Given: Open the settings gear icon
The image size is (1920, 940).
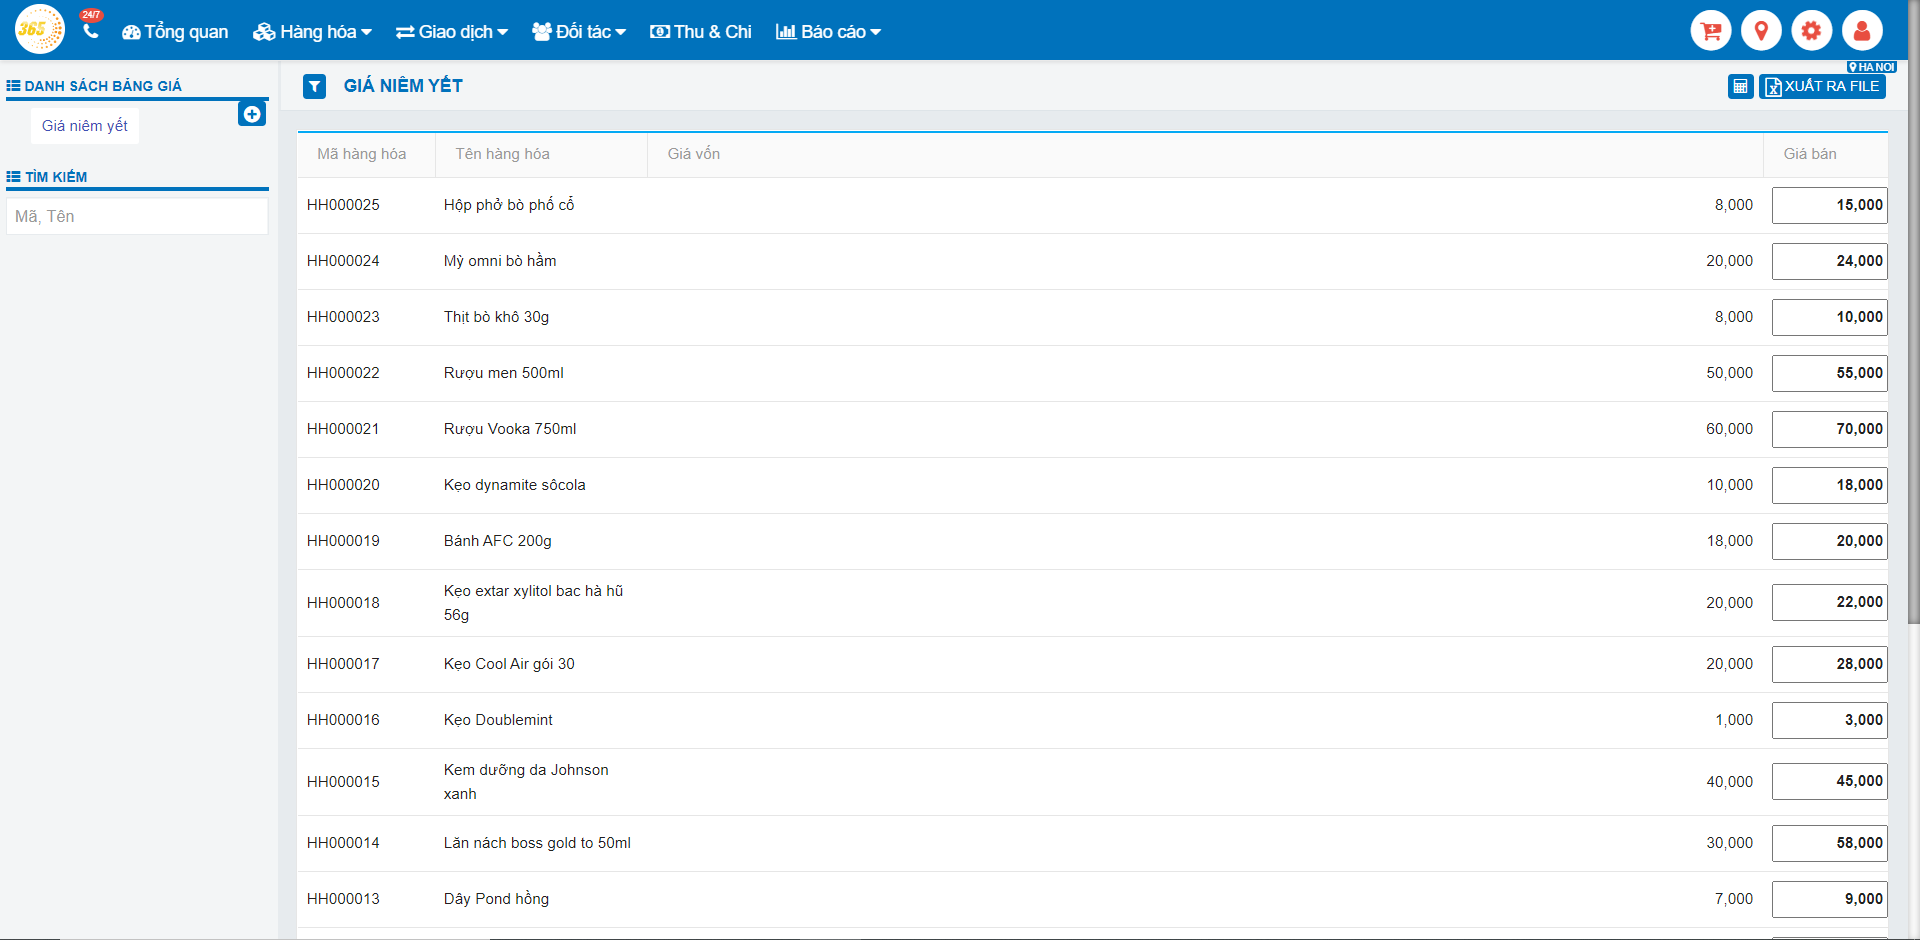Looking at the screenshot, I should point(1811,31).
